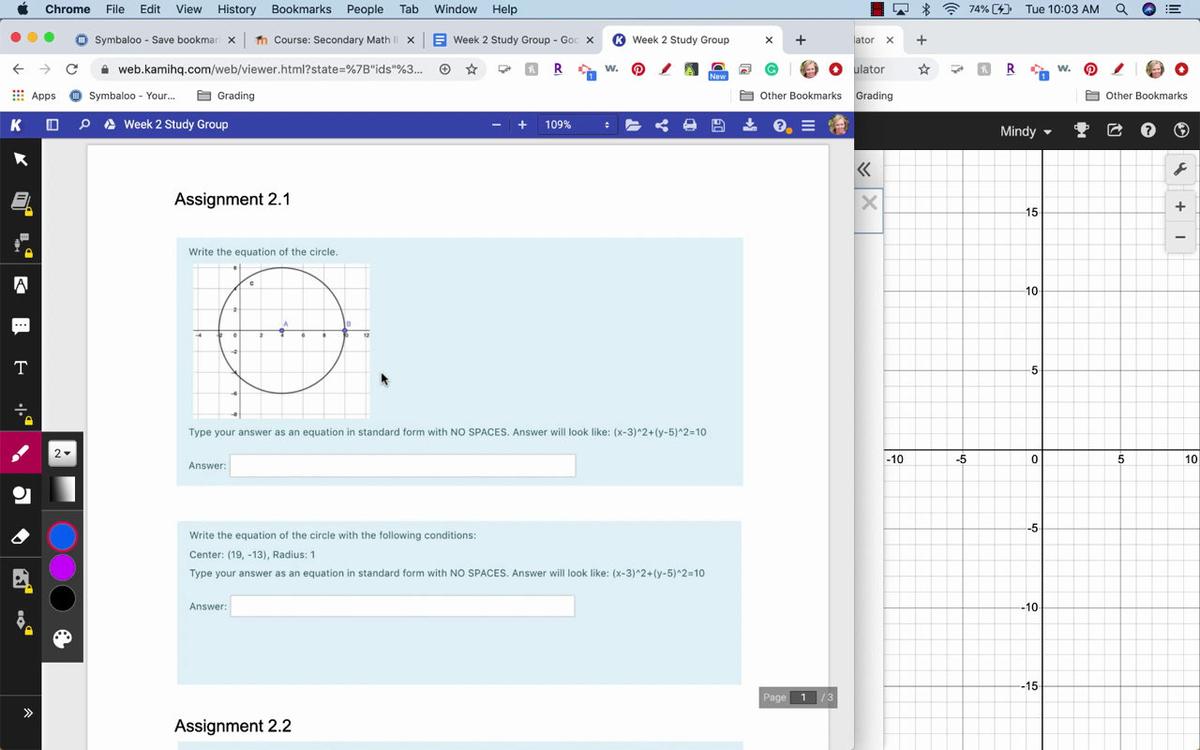Reload the Kami page
The height and width of the screenshot is (750, 1200).
[x=71, y=69]
